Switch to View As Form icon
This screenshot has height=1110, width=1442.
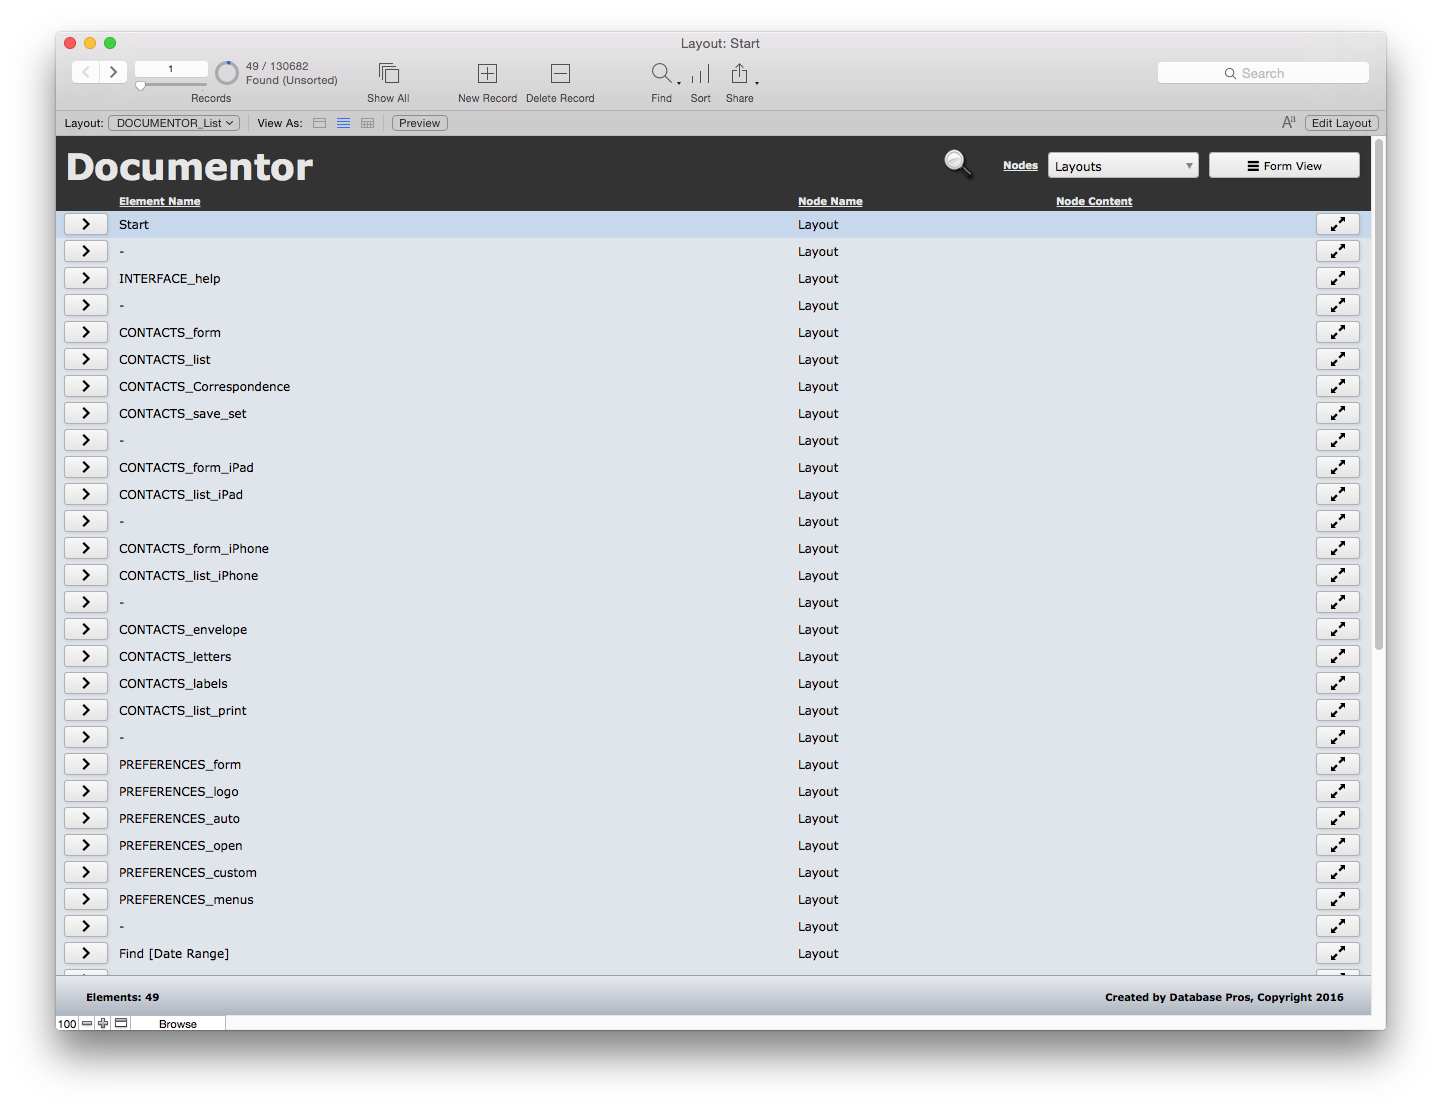[x=320, y=123]
